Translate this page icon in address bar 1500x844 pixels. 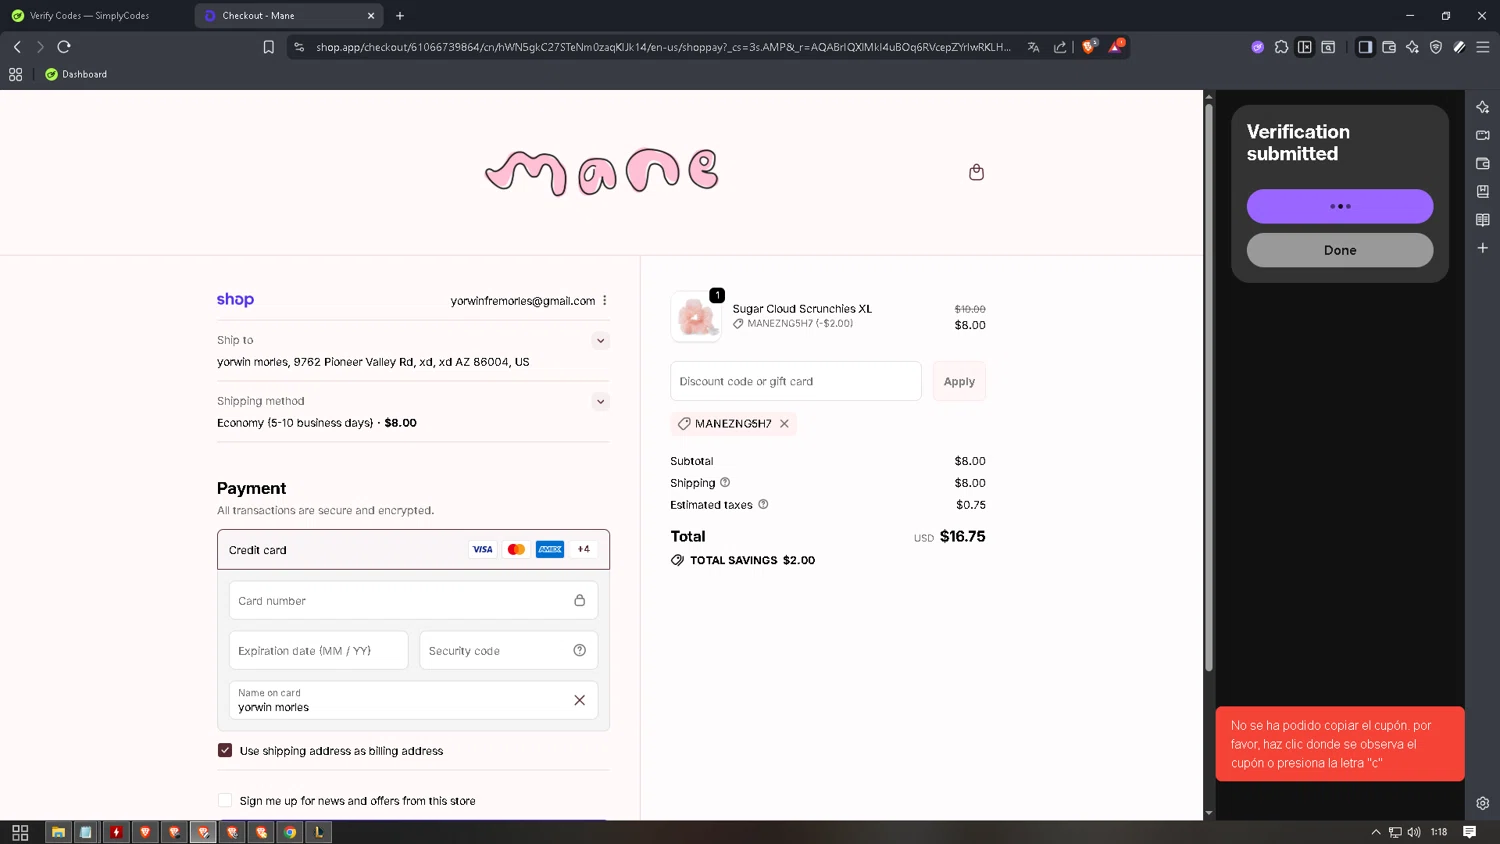[x=1033, y=47]
